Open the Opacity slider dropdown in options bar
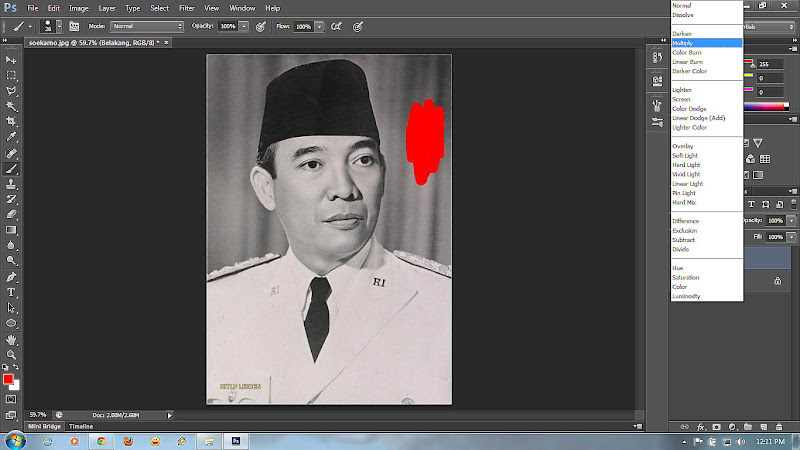 tap(244, 26)
